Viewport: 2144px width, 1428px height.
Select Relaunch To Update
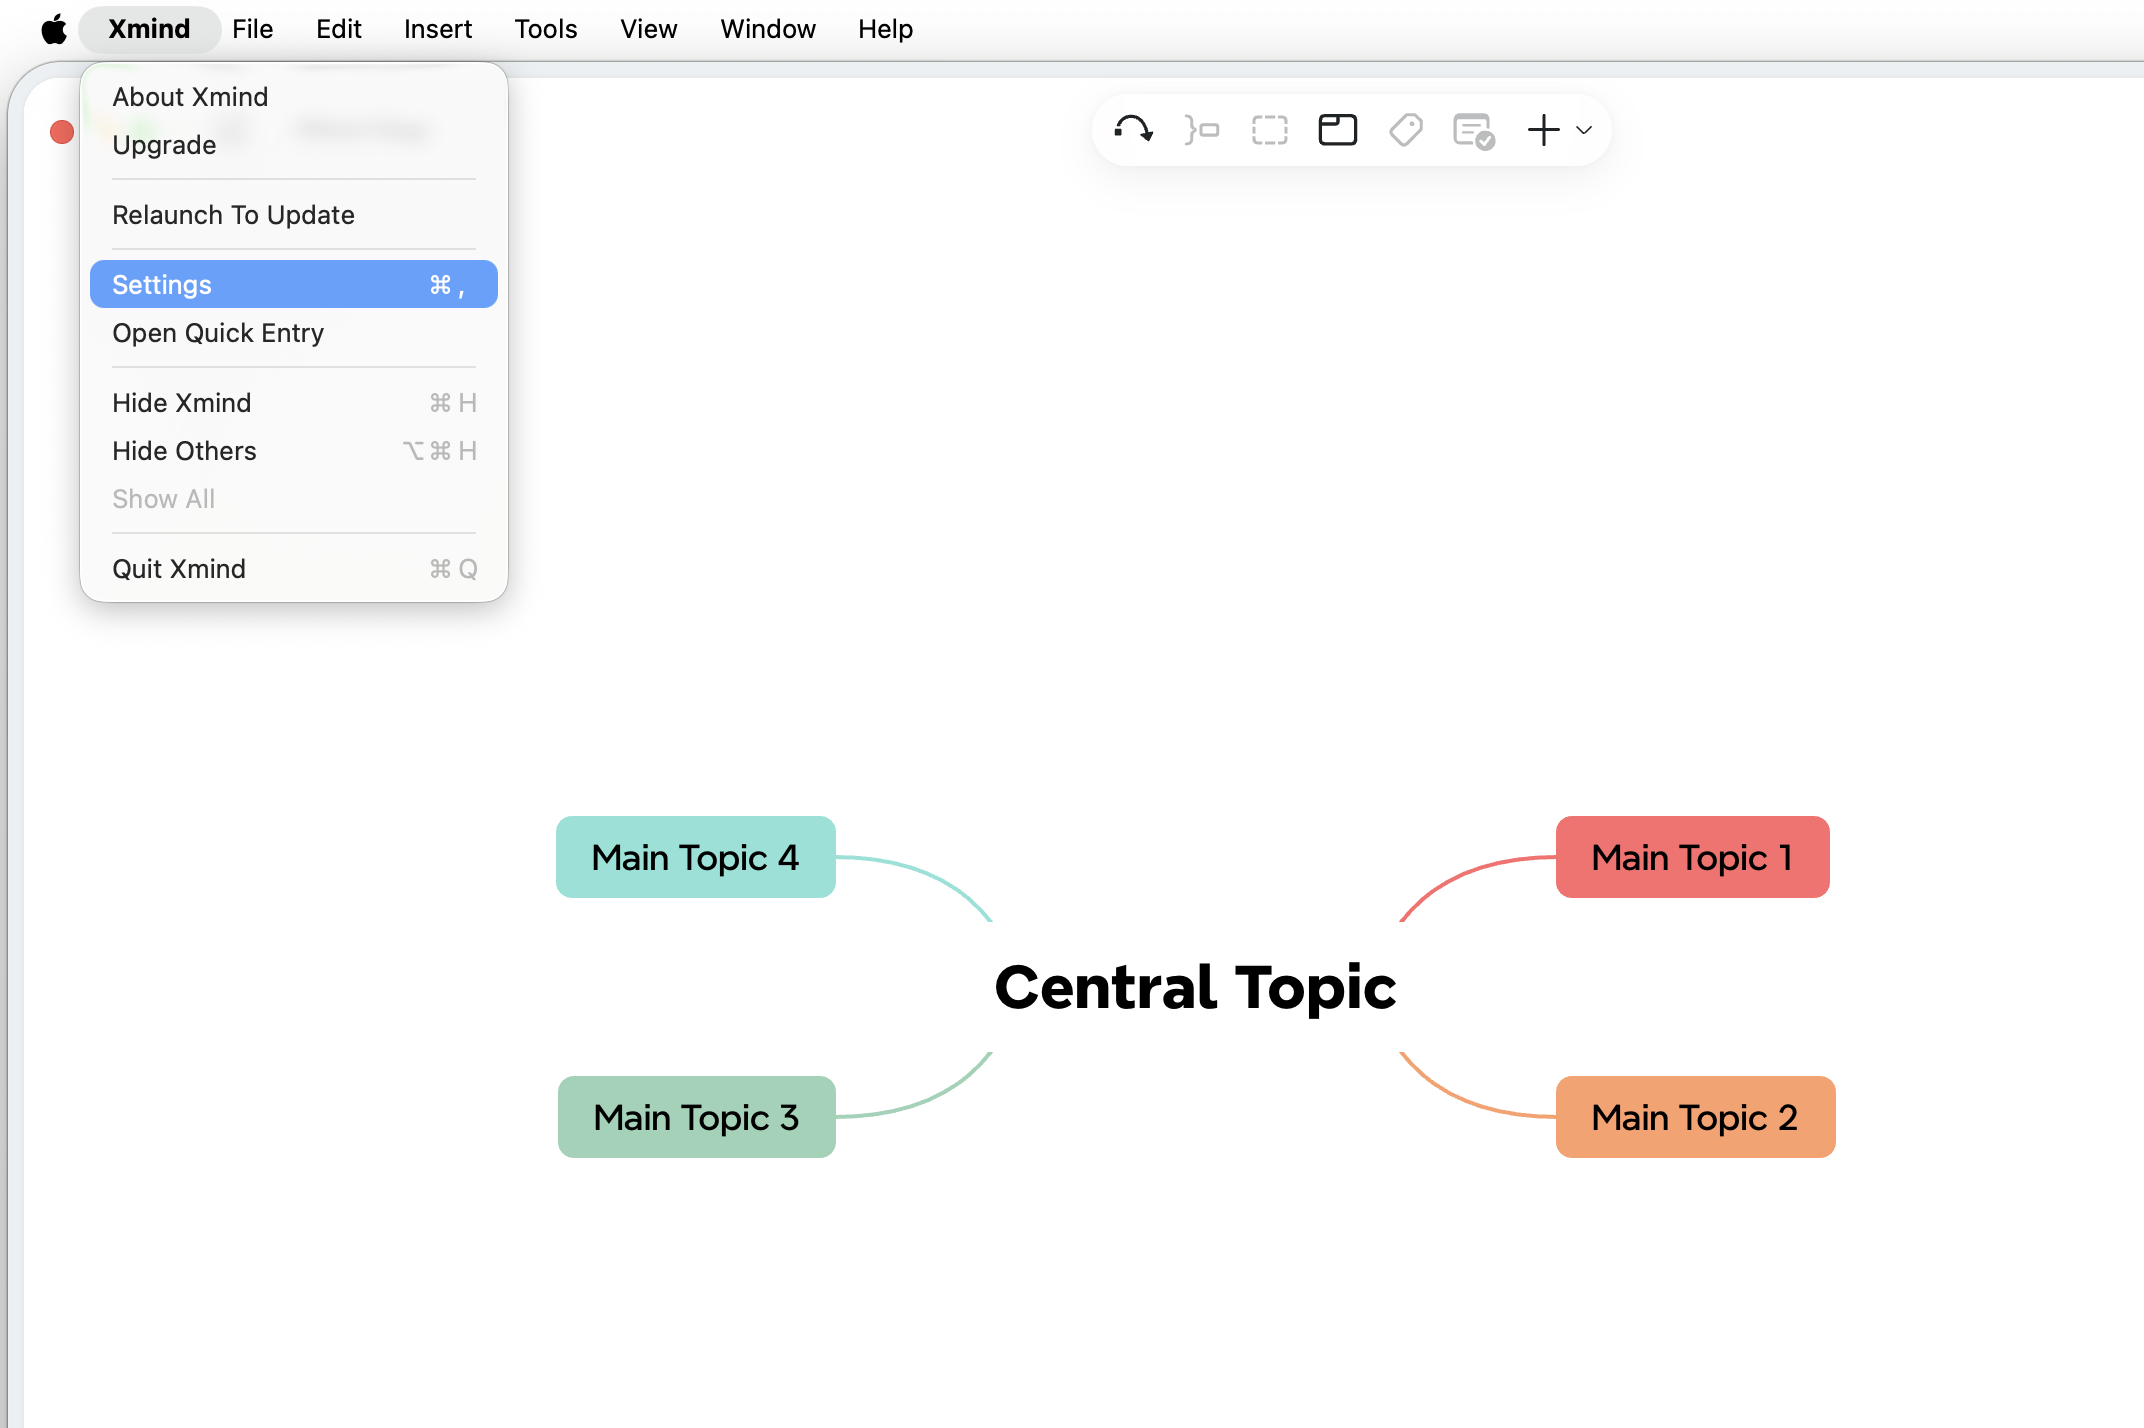[x=294, y=215]
